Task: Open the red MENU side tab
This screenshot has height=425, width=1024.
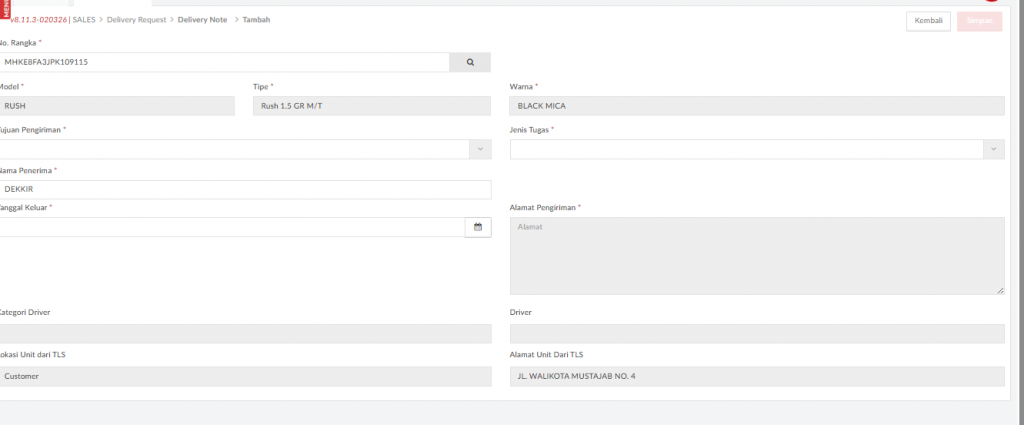Action: pyautogui.click(x=4, y=11)
